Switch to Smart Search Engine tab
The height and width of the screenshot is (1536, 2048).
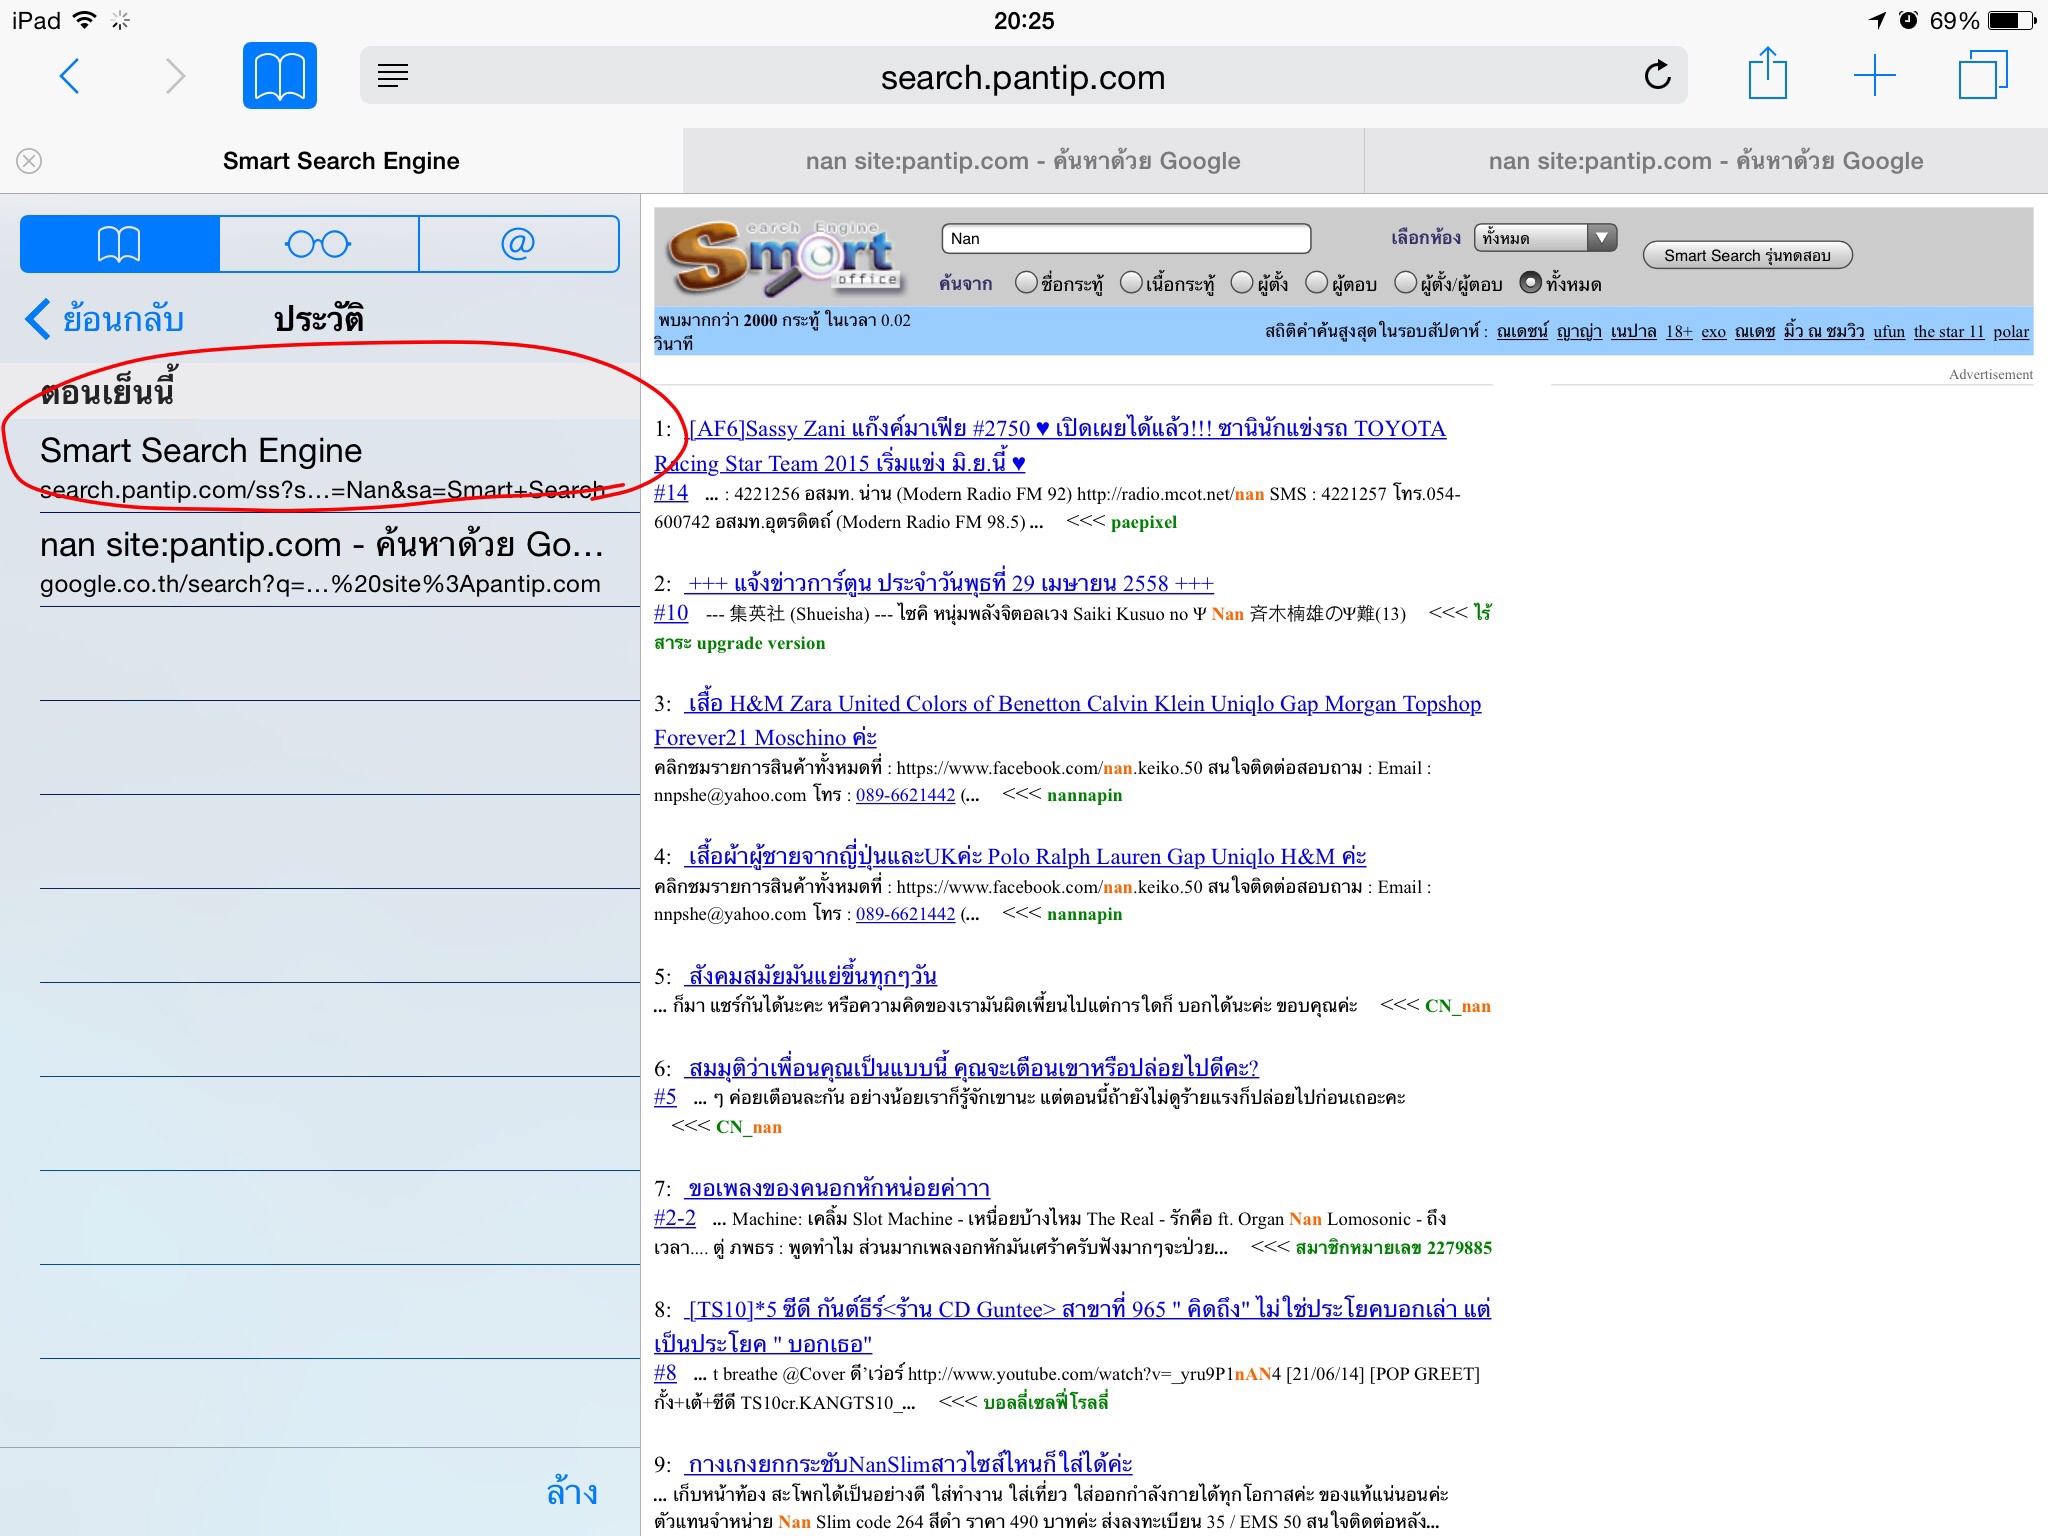pos(341,161)
